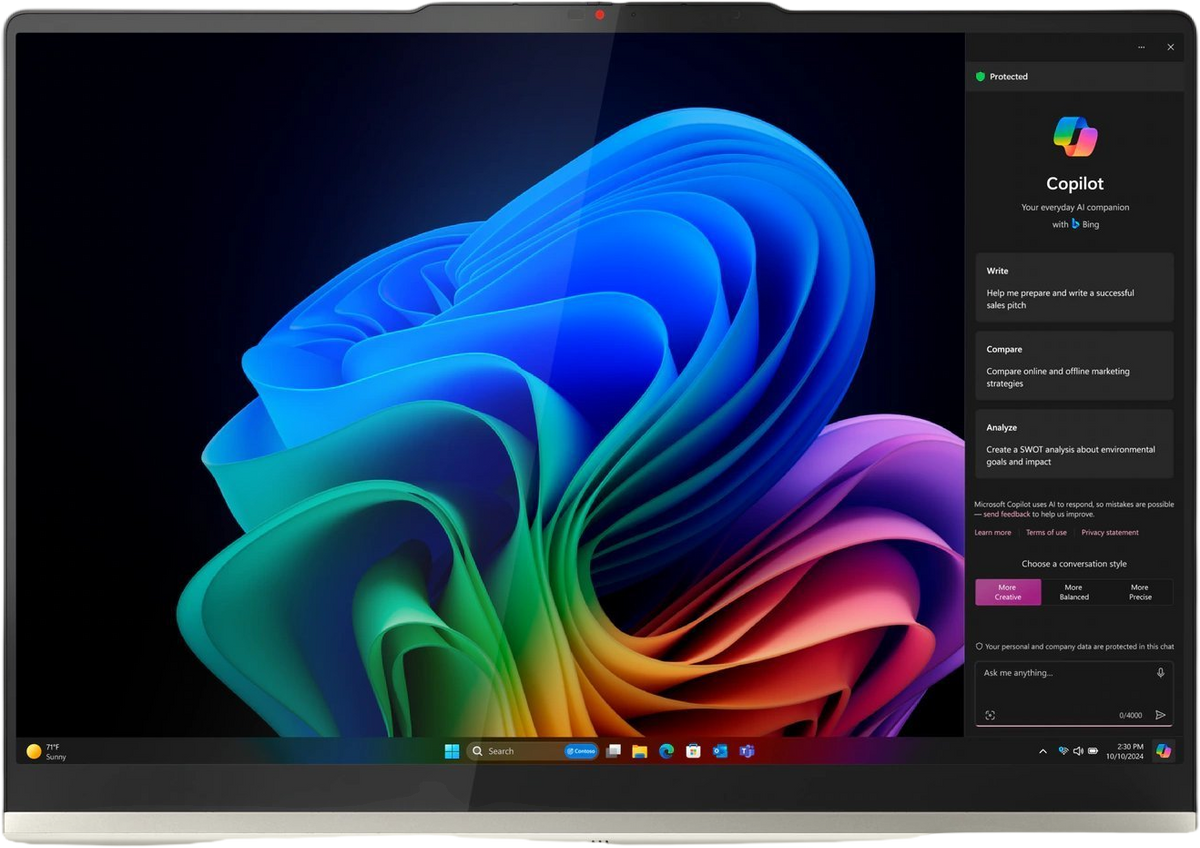Image resolution: width=1200 pixels, height=848 pixels.
Task: Choose the Compare marketing strategies suggestion card
Action: pos(1074,366)
